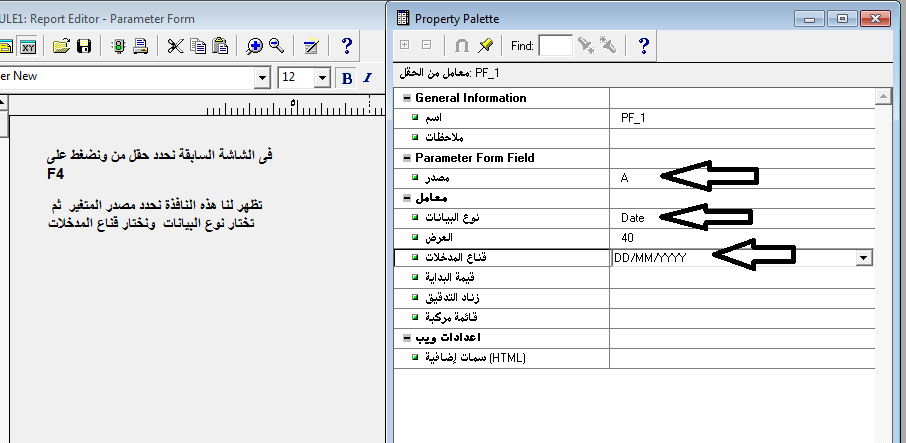906x443 pixels.
Task: Click the Run traffic light icon
Action: tap(118, 46)
